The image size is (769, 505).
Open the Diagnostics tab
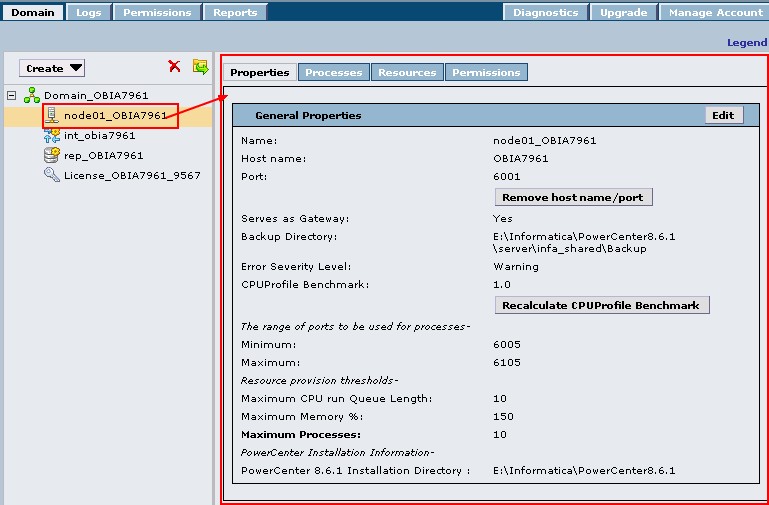546,12
